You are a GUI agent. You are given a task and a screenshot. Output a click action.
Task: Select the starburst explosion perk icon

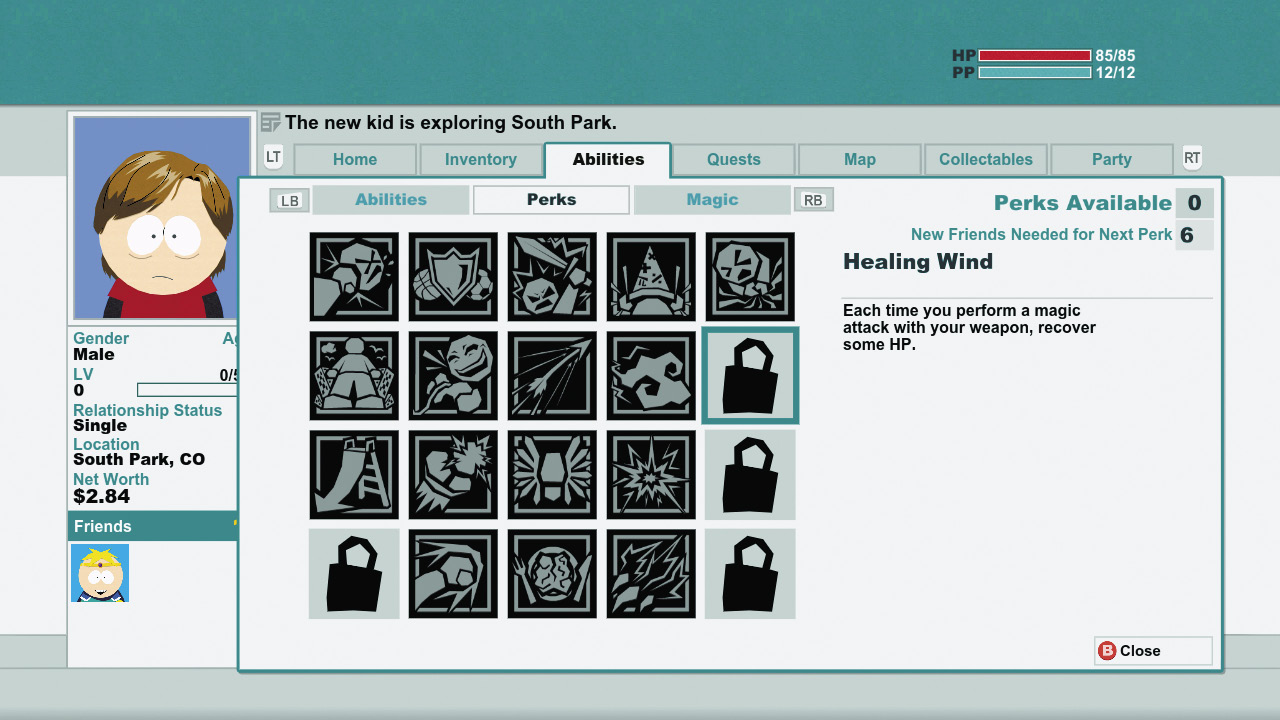pos(651,475)
